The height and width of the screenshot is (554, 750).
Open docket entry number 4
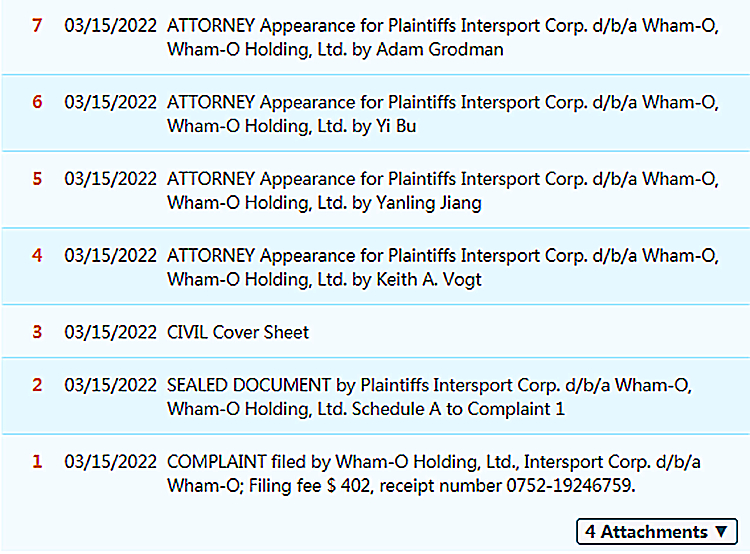click(37, 255)
